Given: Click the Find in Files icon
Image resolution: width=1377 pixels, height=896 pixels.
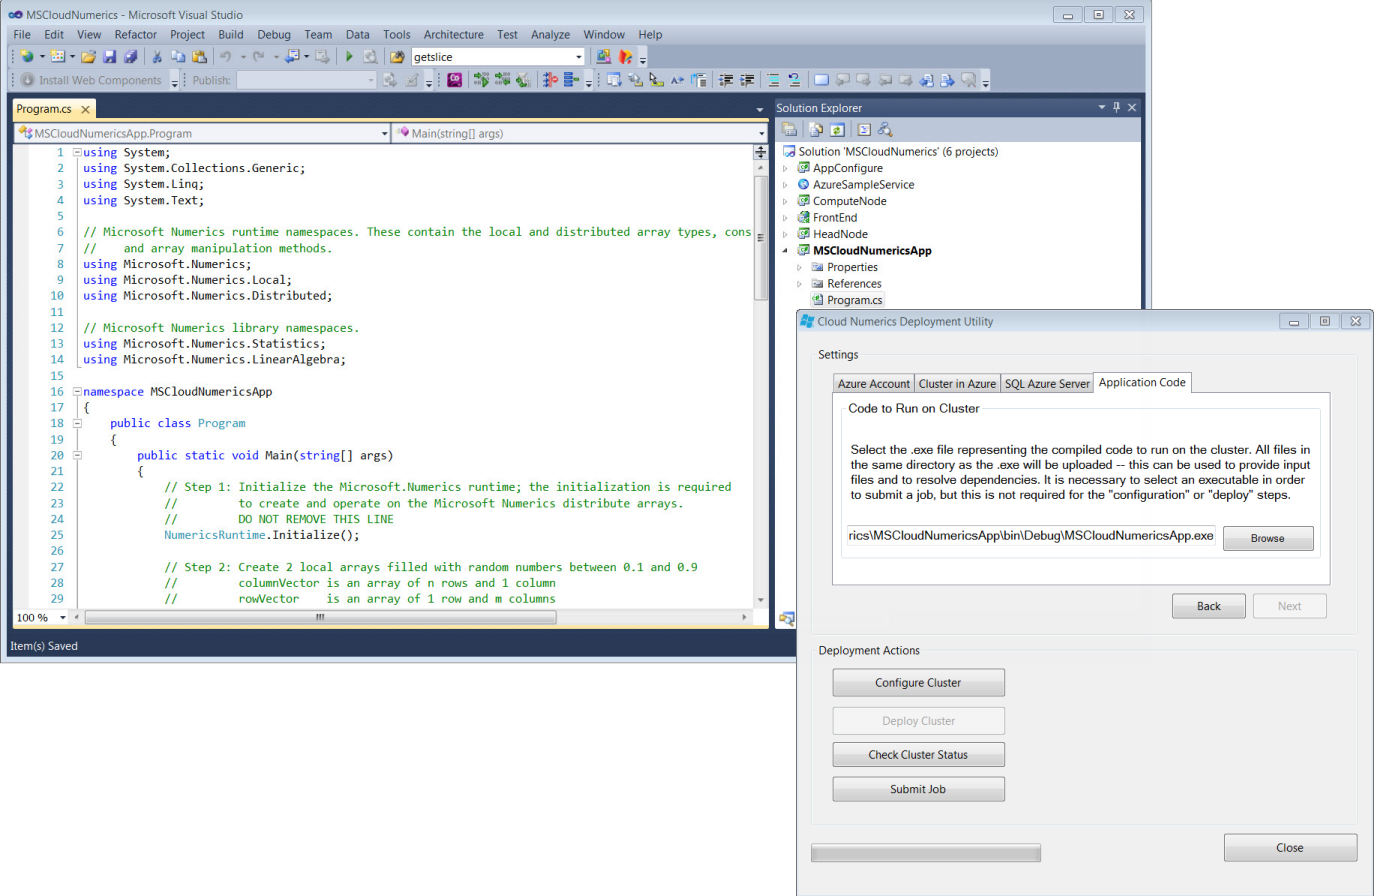Looking at the screenshot, I should pyautogui.click(x=397, y=57).
